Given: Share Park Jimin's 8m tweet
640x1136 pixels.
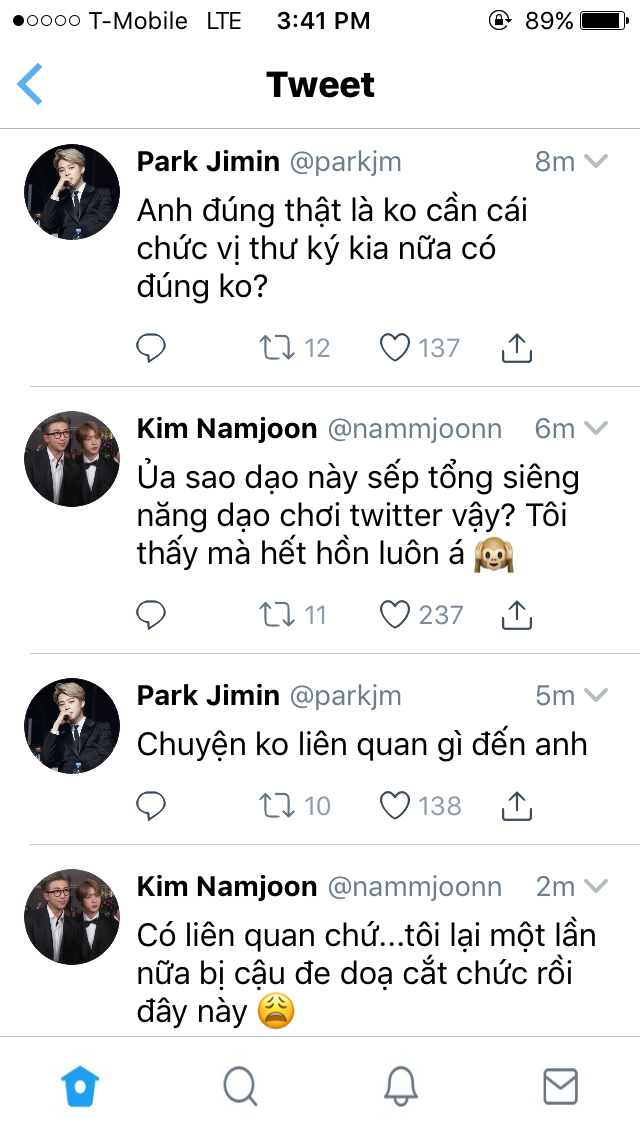Looking at the screenshot, I should pyautogui.click(x=516, y=348).
